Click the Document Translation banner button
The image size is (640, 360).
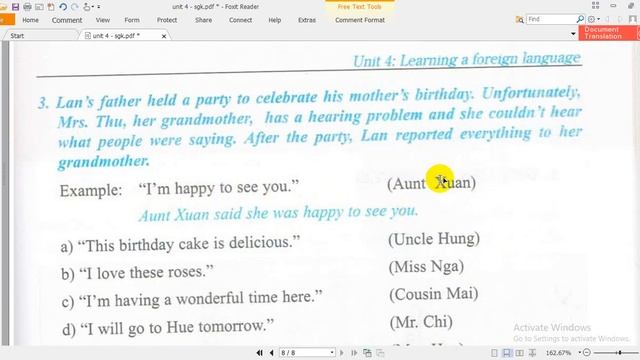coord(609,33)
